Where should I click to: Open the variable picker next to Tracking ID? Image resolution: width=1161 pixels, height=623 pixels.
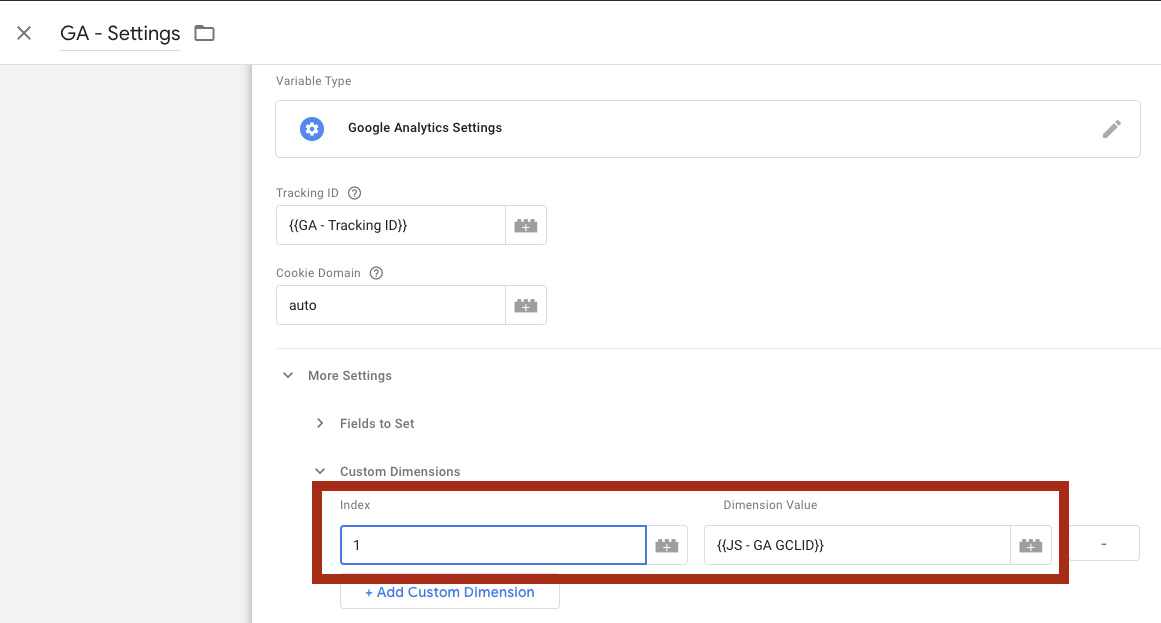(526, 226)
